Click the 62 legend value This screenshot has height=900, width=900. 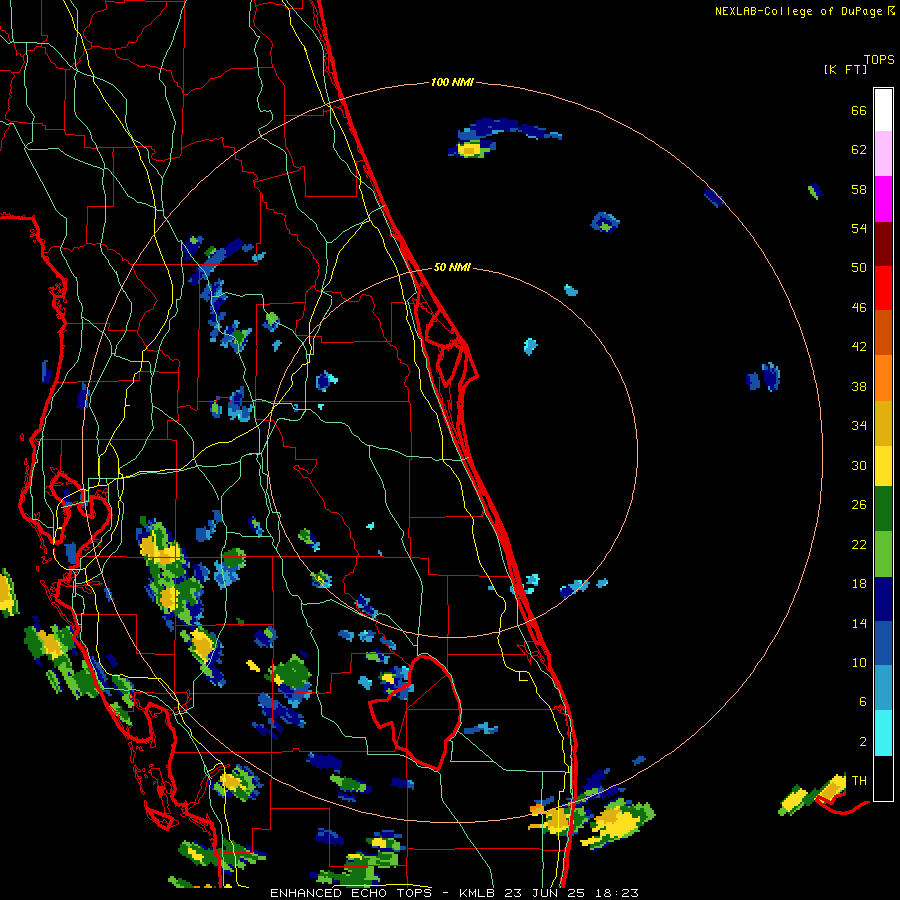click(859, 150)
